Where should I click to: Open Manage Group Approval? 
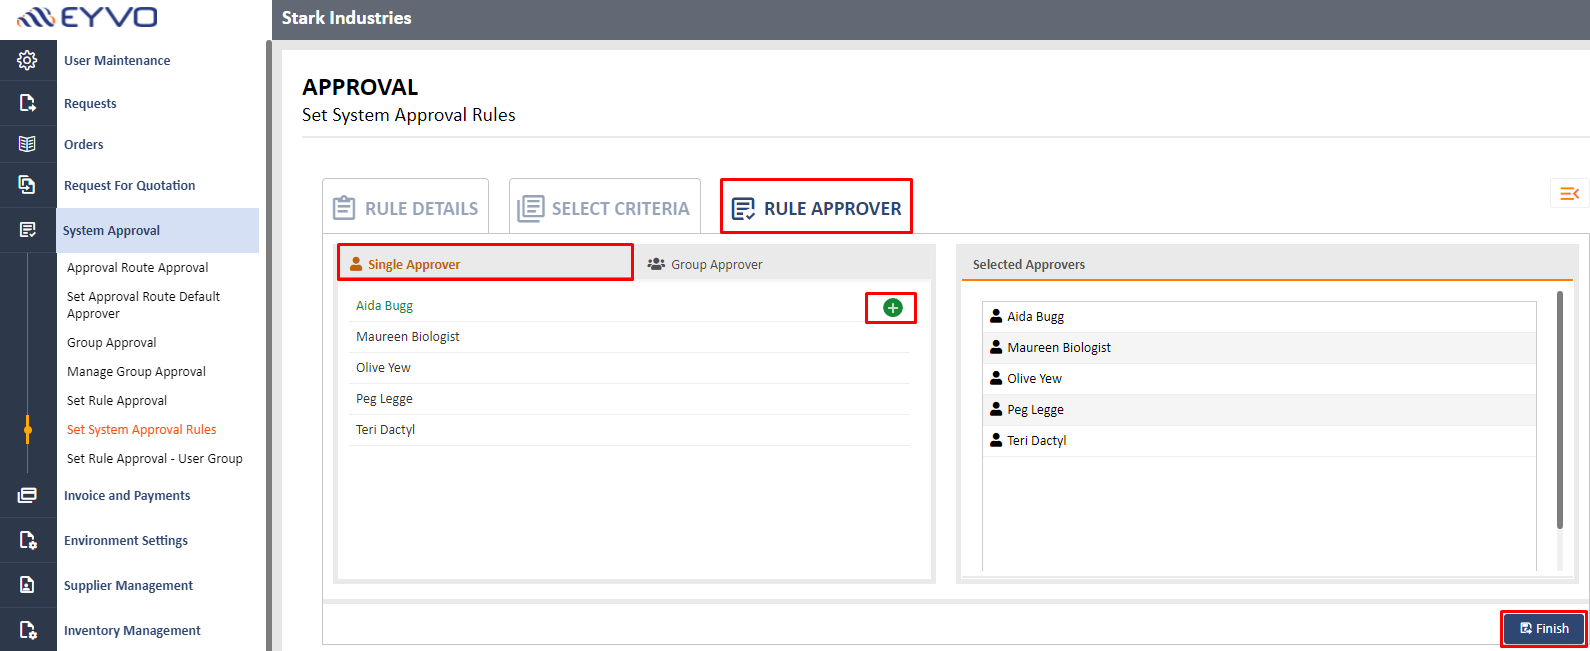136,372
